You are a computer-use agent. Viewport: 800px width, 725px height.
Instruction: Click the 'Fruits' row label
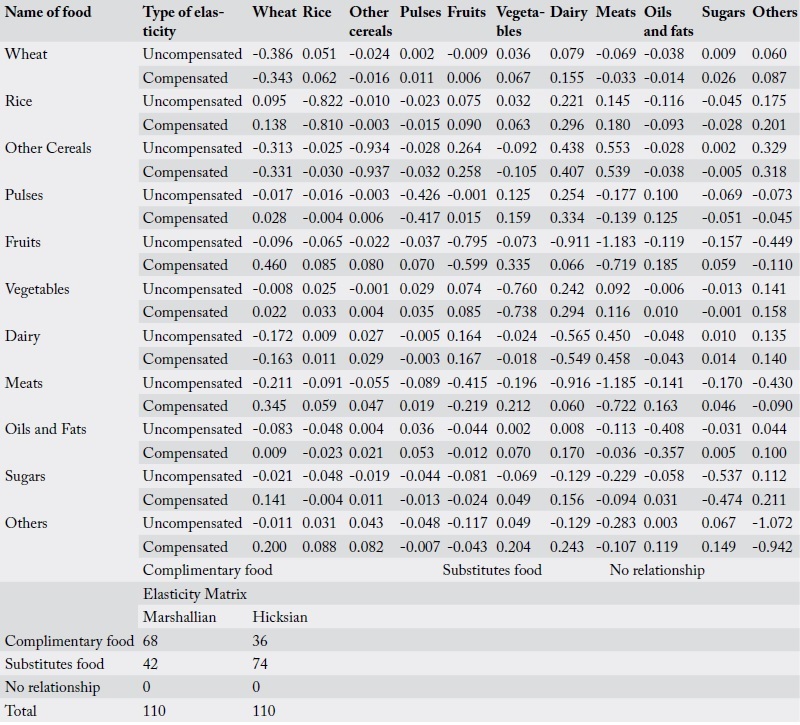pyautogui.click(x=22, y=242)
